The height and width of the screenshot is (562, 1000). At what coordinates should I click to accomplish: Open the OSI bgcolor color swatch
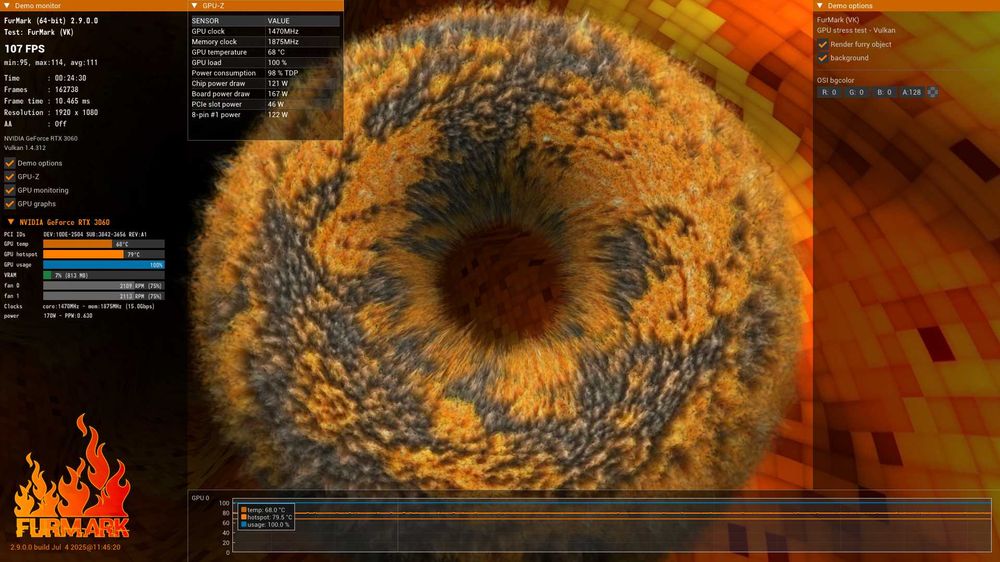(932, 92)
